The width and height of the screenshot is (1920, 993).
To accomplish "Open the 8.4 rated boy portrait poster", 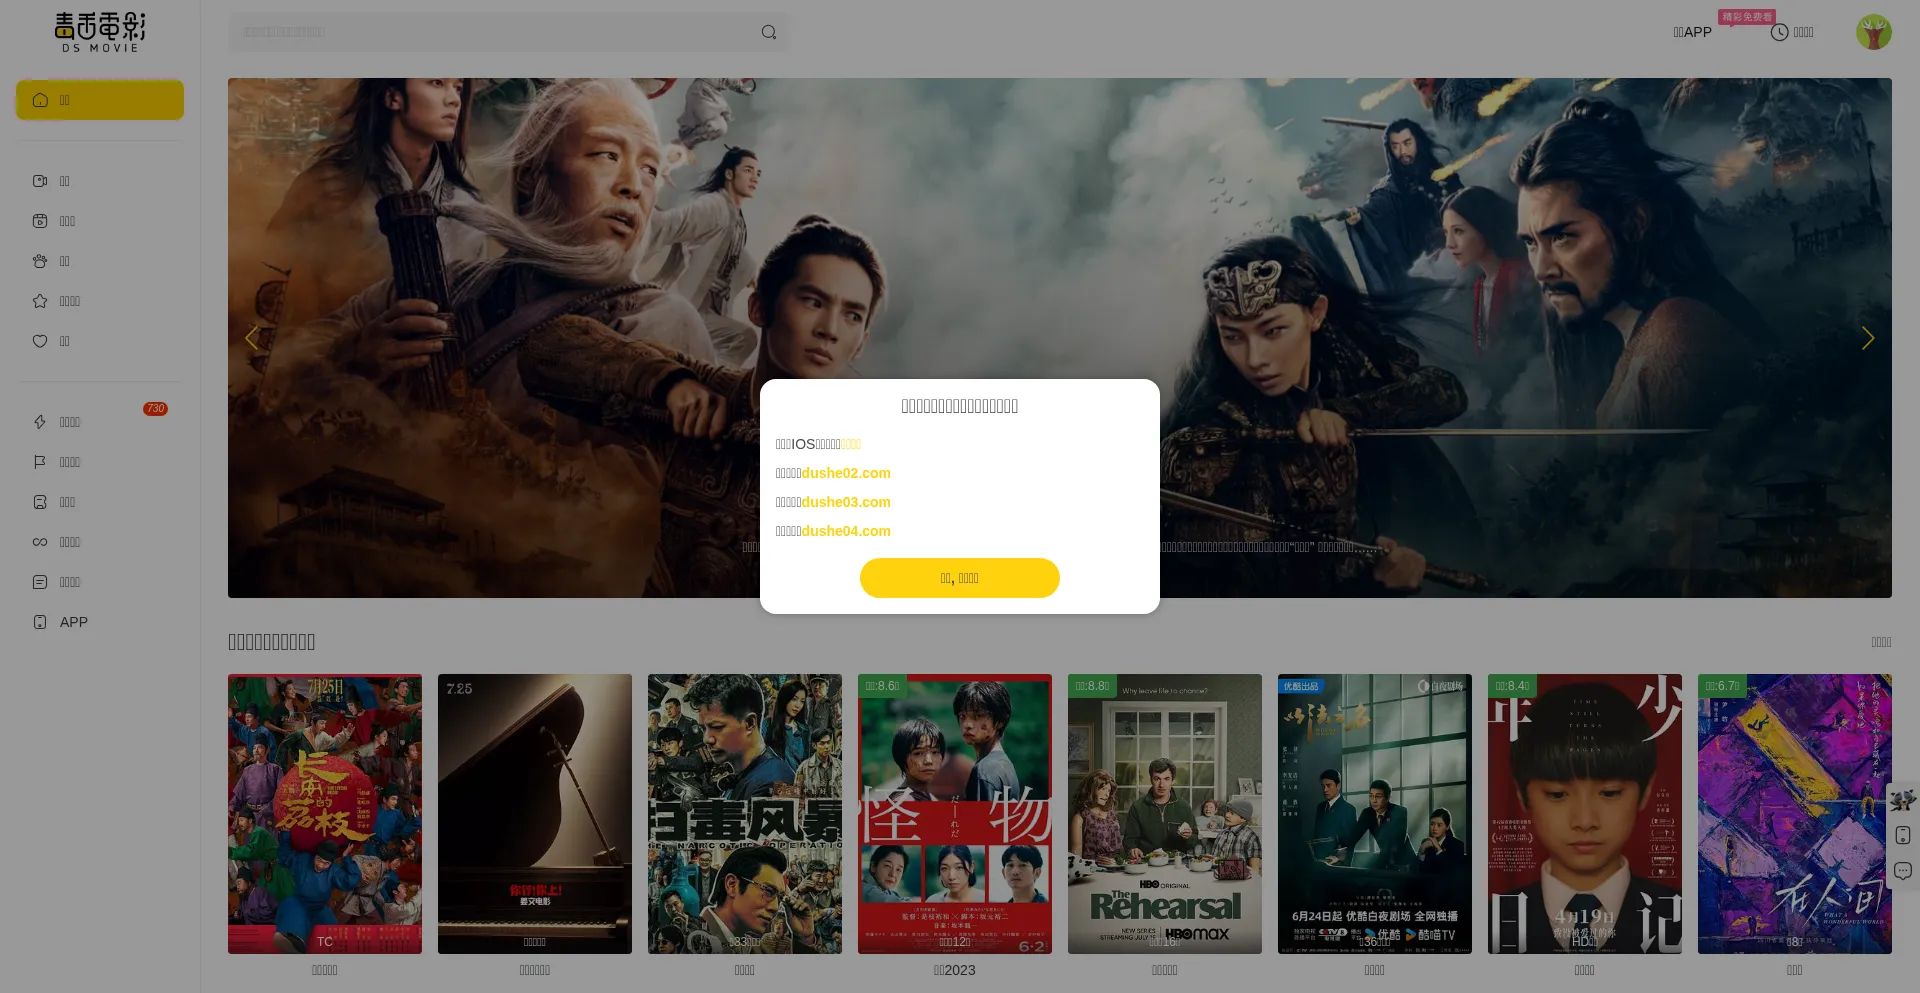I will [1585, 814].
